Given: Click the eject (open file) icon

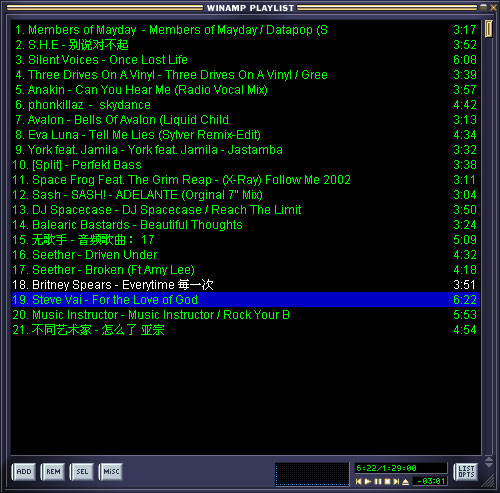Looking at the screenshot, I should click(x=406, y=481).
